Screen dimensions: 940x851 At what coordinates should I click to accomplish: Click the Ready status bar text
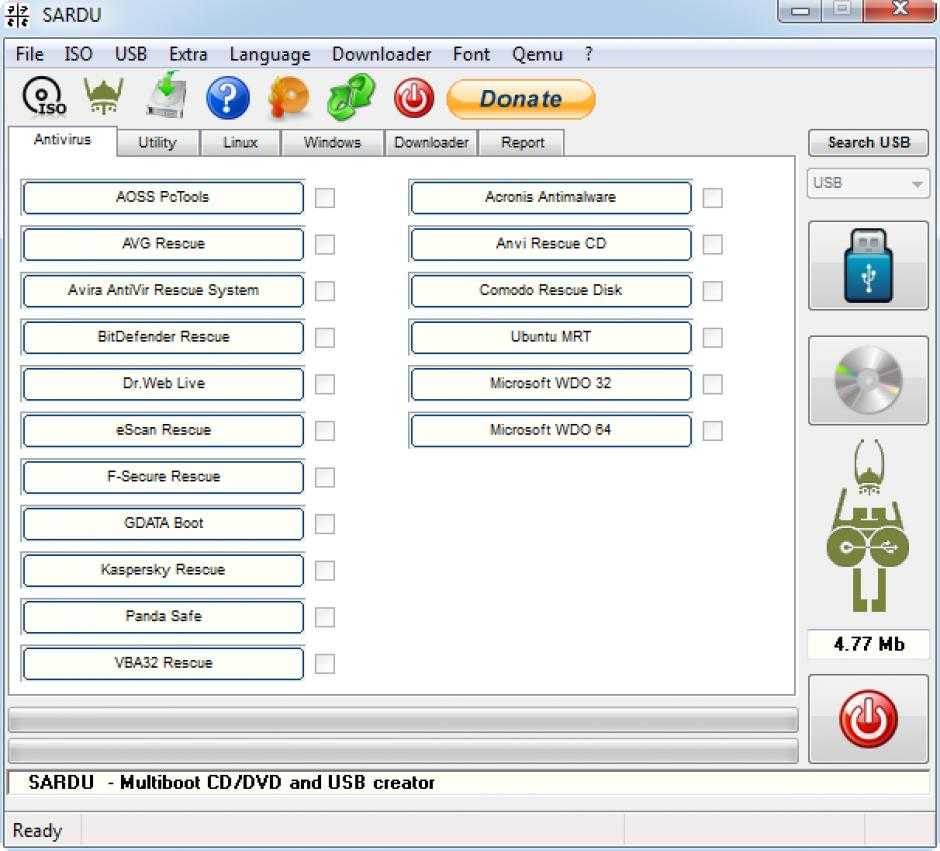click(37, 831)
